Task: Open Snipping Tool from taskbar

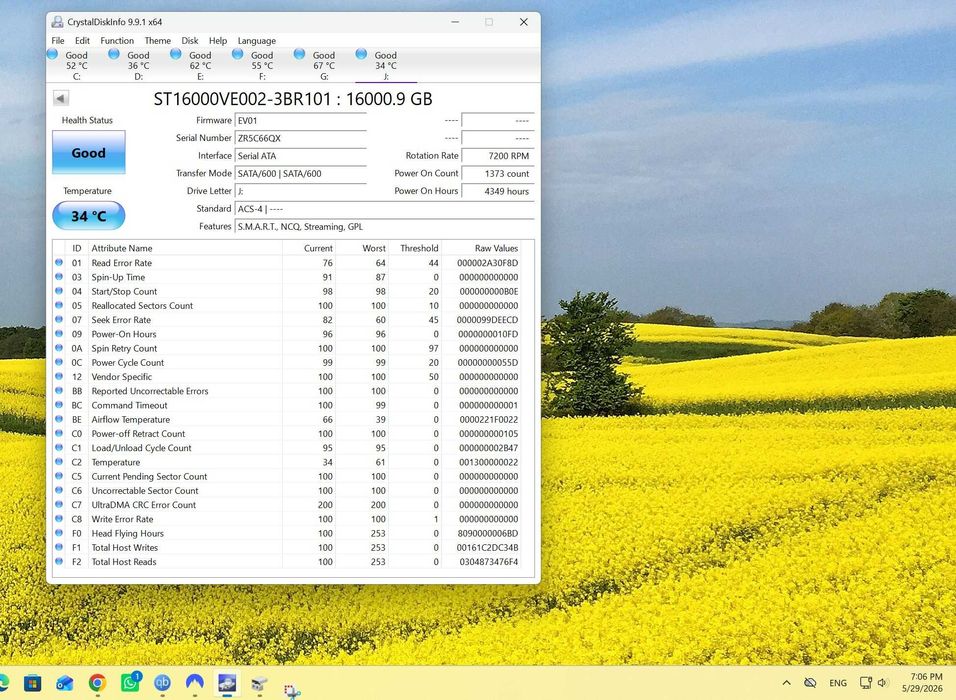Action: (x=292, y=690)
